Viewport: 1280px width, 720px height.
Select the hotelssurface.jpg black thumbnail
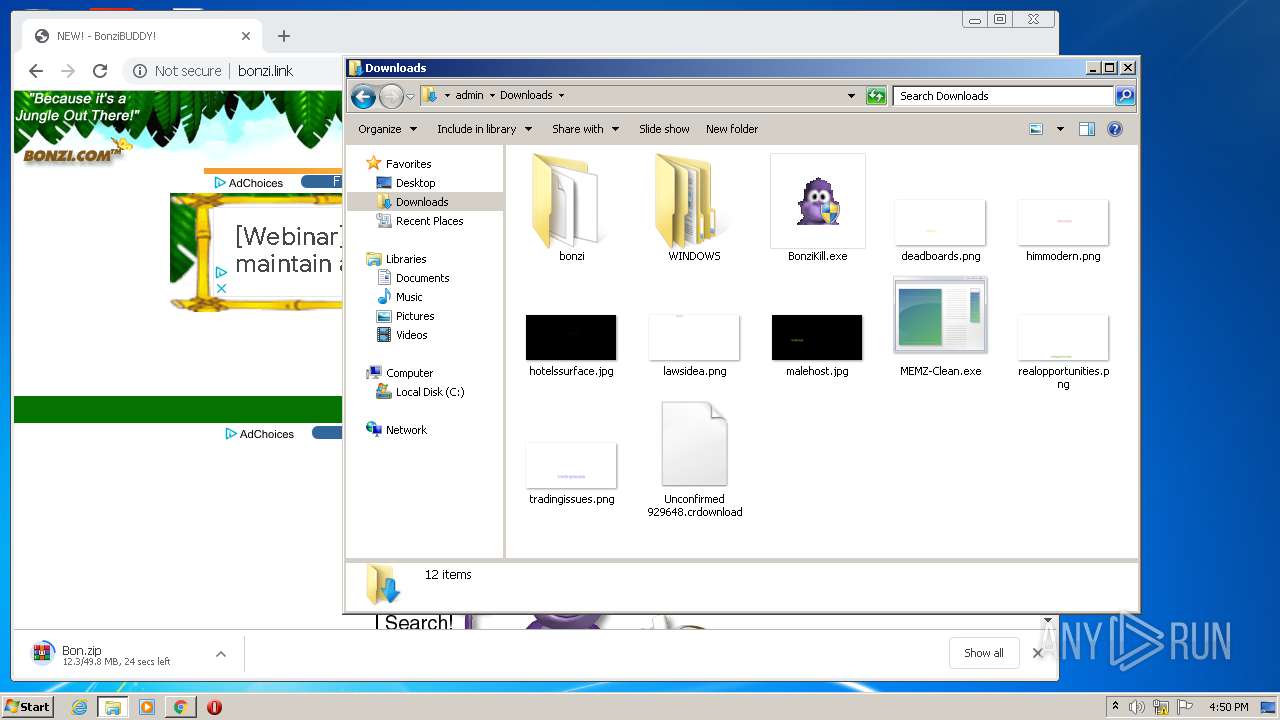[571, 337]
